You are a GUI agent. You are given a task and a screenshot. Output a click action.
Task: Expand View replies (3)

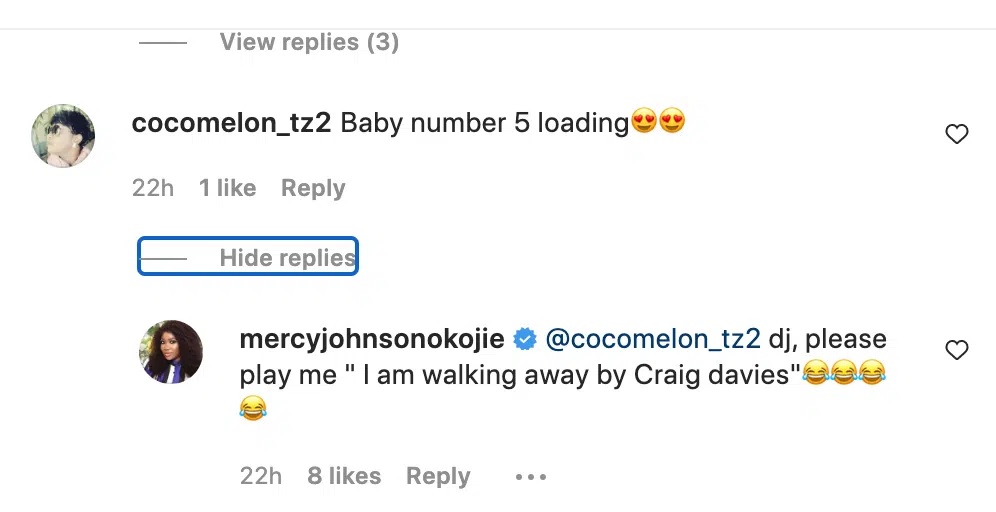[308, 42]
